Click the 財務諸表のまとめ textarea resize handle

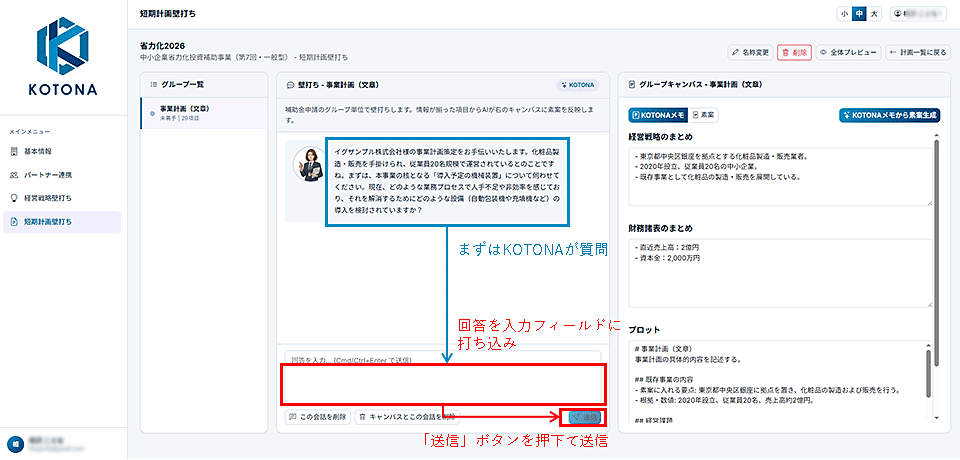(929, 304)
